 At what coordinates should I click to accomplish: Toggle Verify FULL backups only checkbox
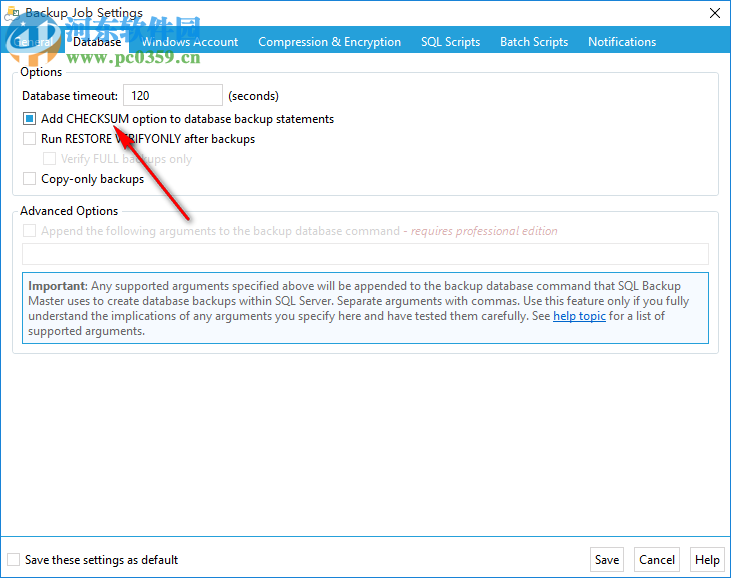(49, 159)
